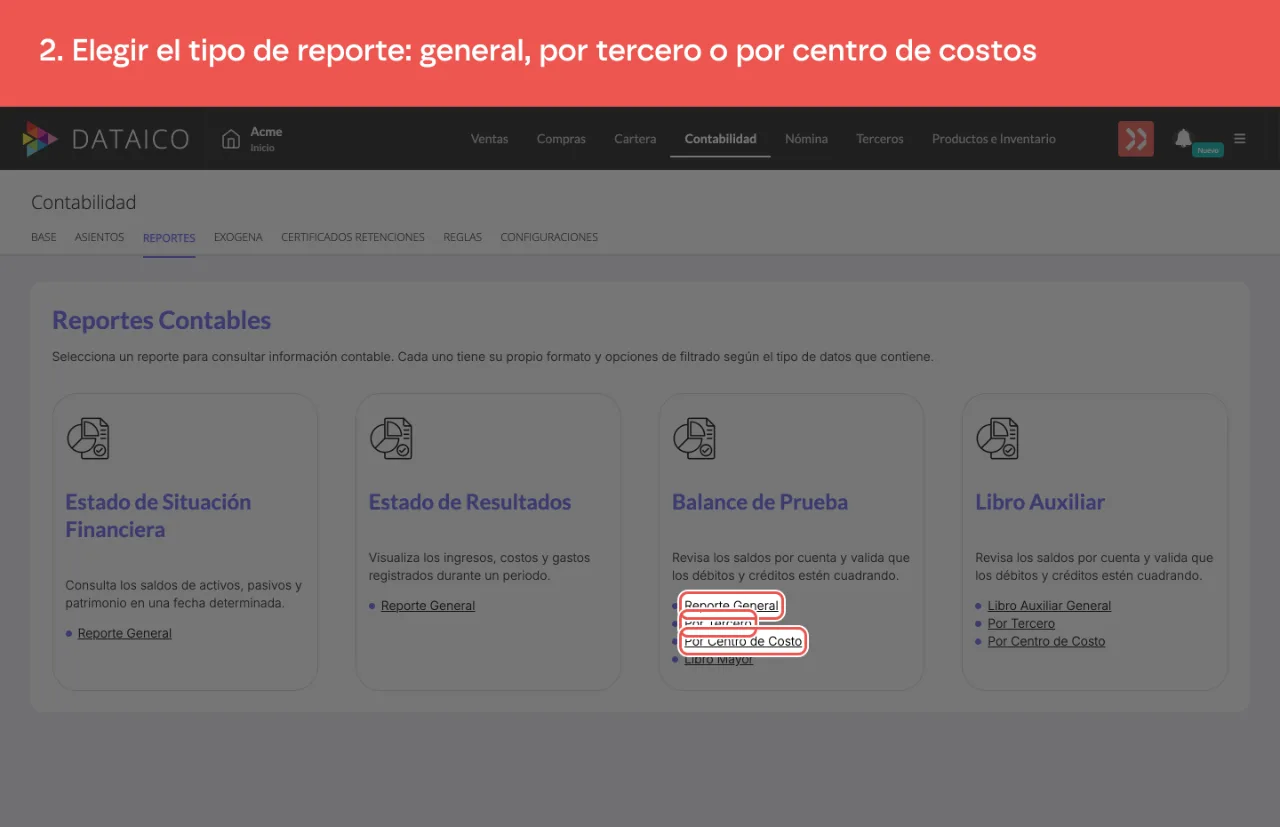This screenshot has height=827, width=1280.
Task: Open the hamburger menu
Action: pyautogui.click(x=1240, y=139)
